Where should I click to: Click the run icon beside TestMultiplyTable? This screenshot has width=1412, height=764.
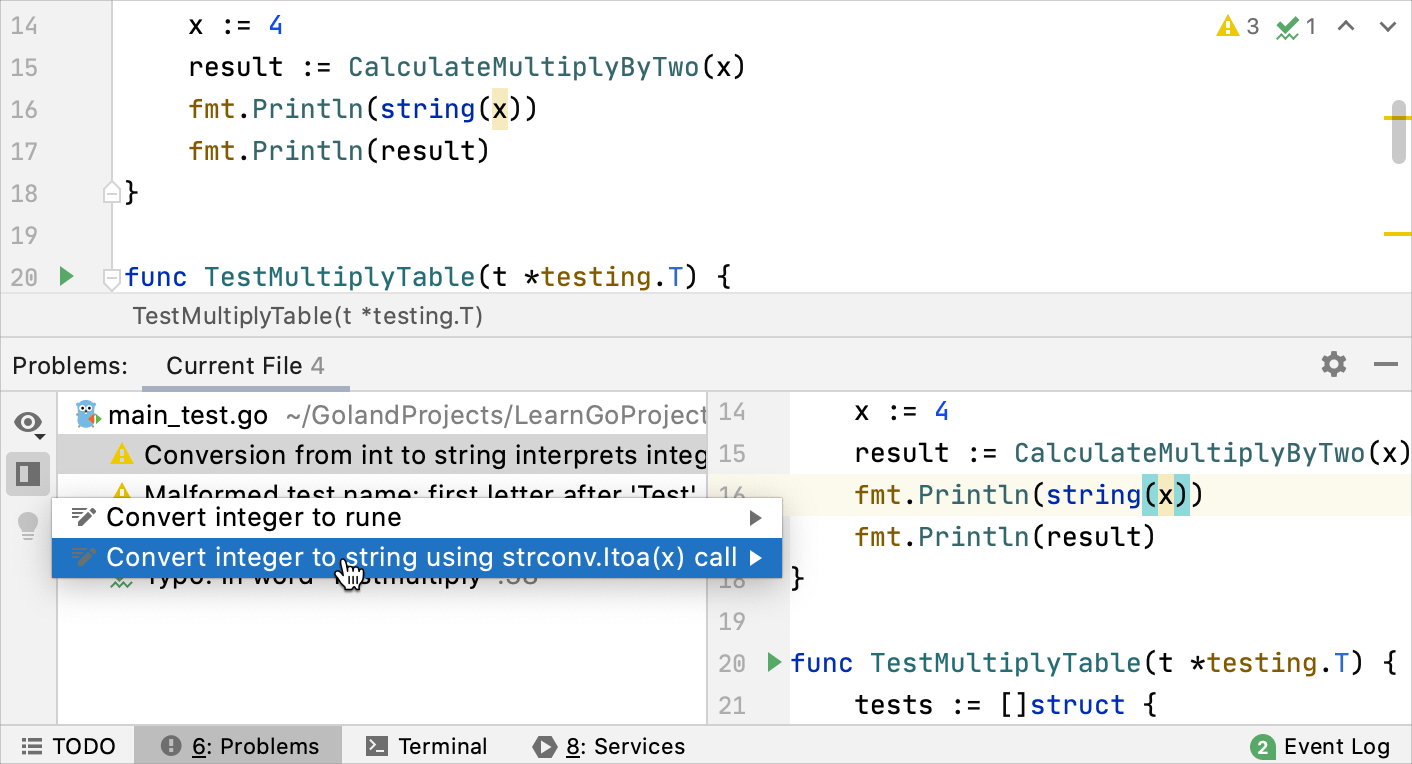coord(67,276)
